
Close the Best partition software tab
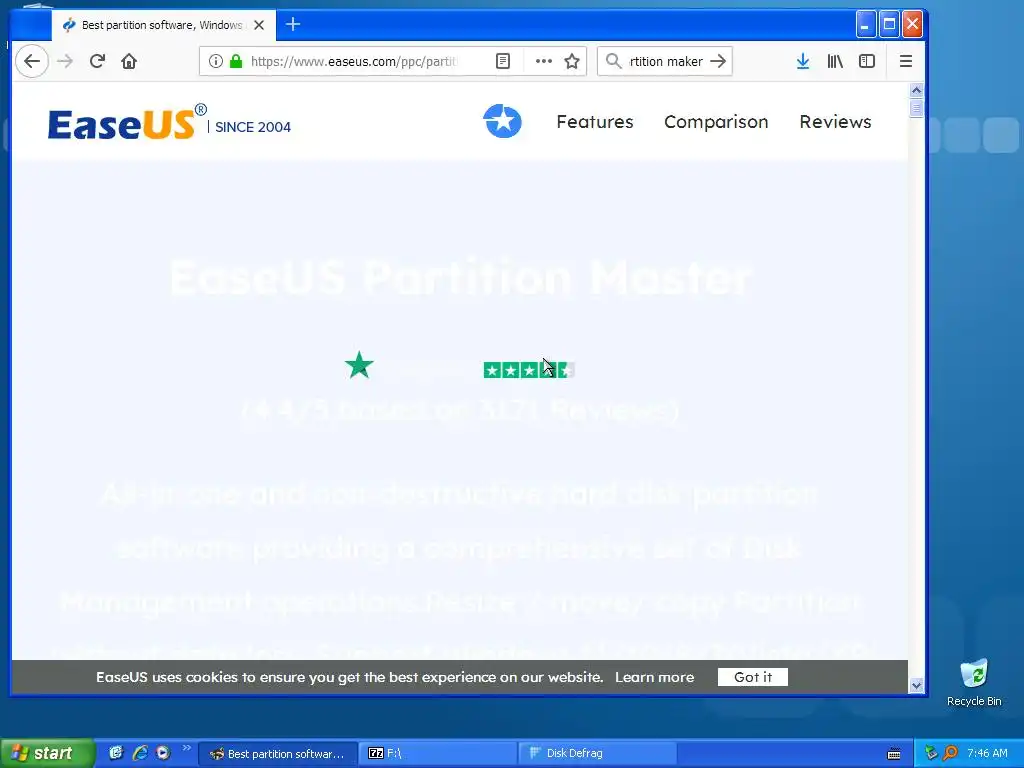pyautogui.click(x=259, y=25)
